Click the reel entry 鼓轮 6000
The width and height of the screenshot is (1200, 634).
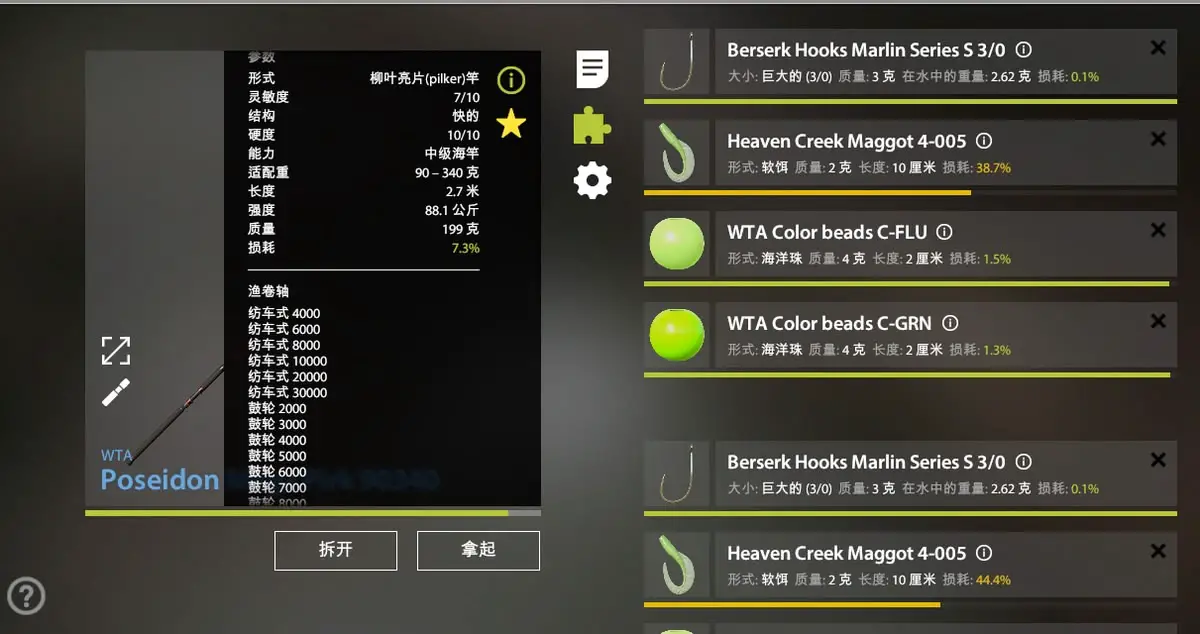[277, 472]
